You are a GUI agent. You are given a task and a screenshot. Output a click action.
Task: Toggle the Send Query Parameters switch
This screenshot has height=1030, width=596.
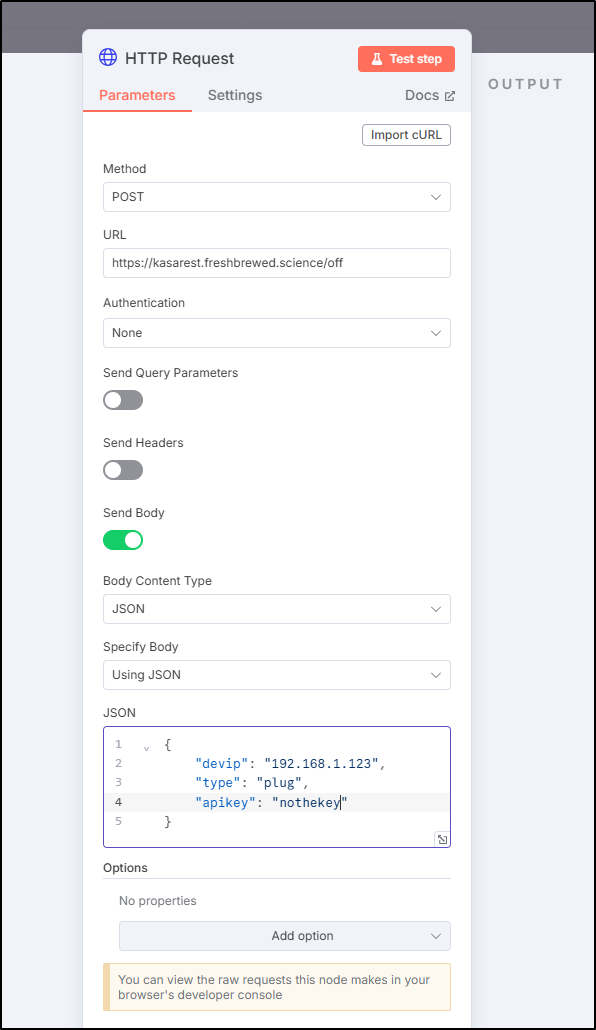point(123,400)
